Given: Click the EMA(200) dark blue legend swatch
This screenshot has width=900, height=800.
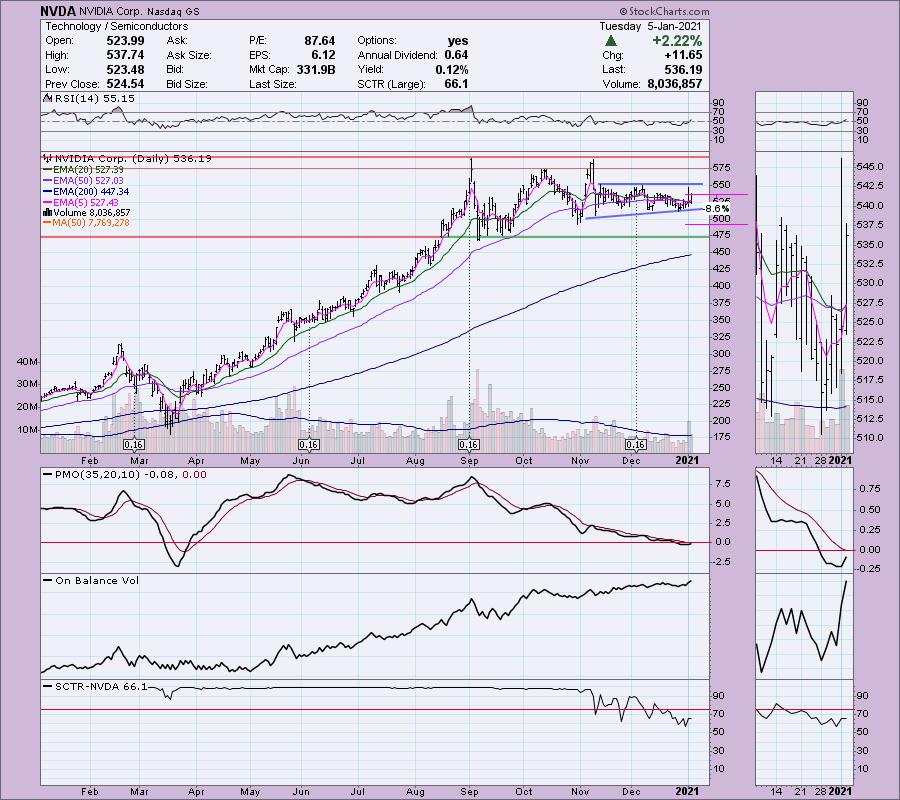Looking at the screenshot, I should (x=47, y=192).
